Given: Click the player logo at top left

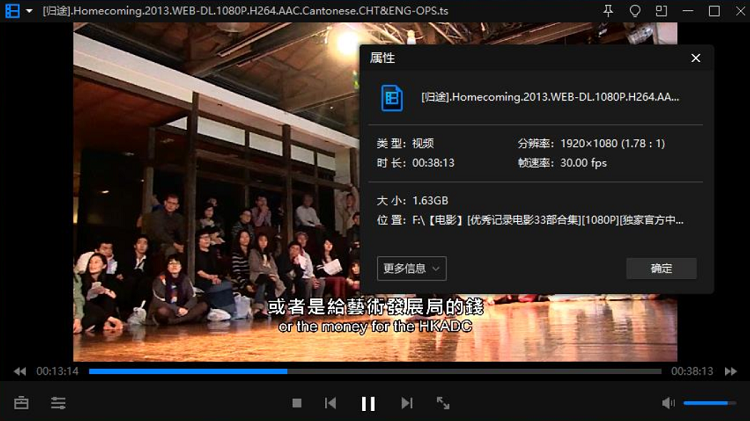Looking at the screenshot, I should point(11,11).
